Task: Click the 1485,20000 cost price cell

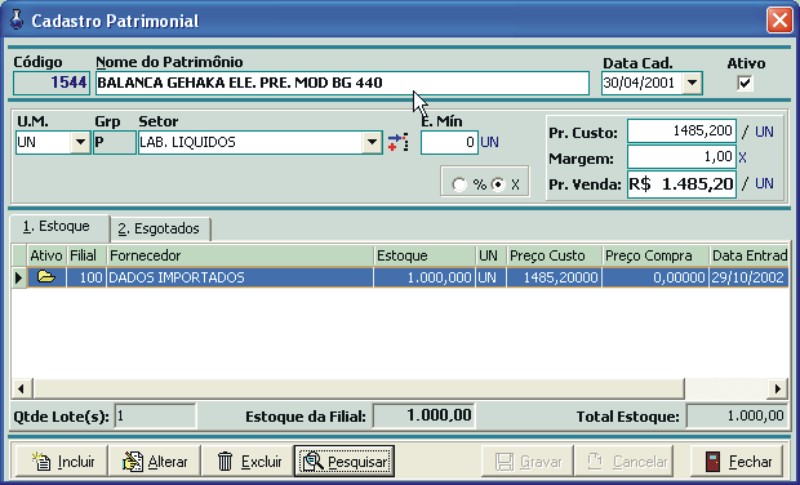Action: point(554,277)
